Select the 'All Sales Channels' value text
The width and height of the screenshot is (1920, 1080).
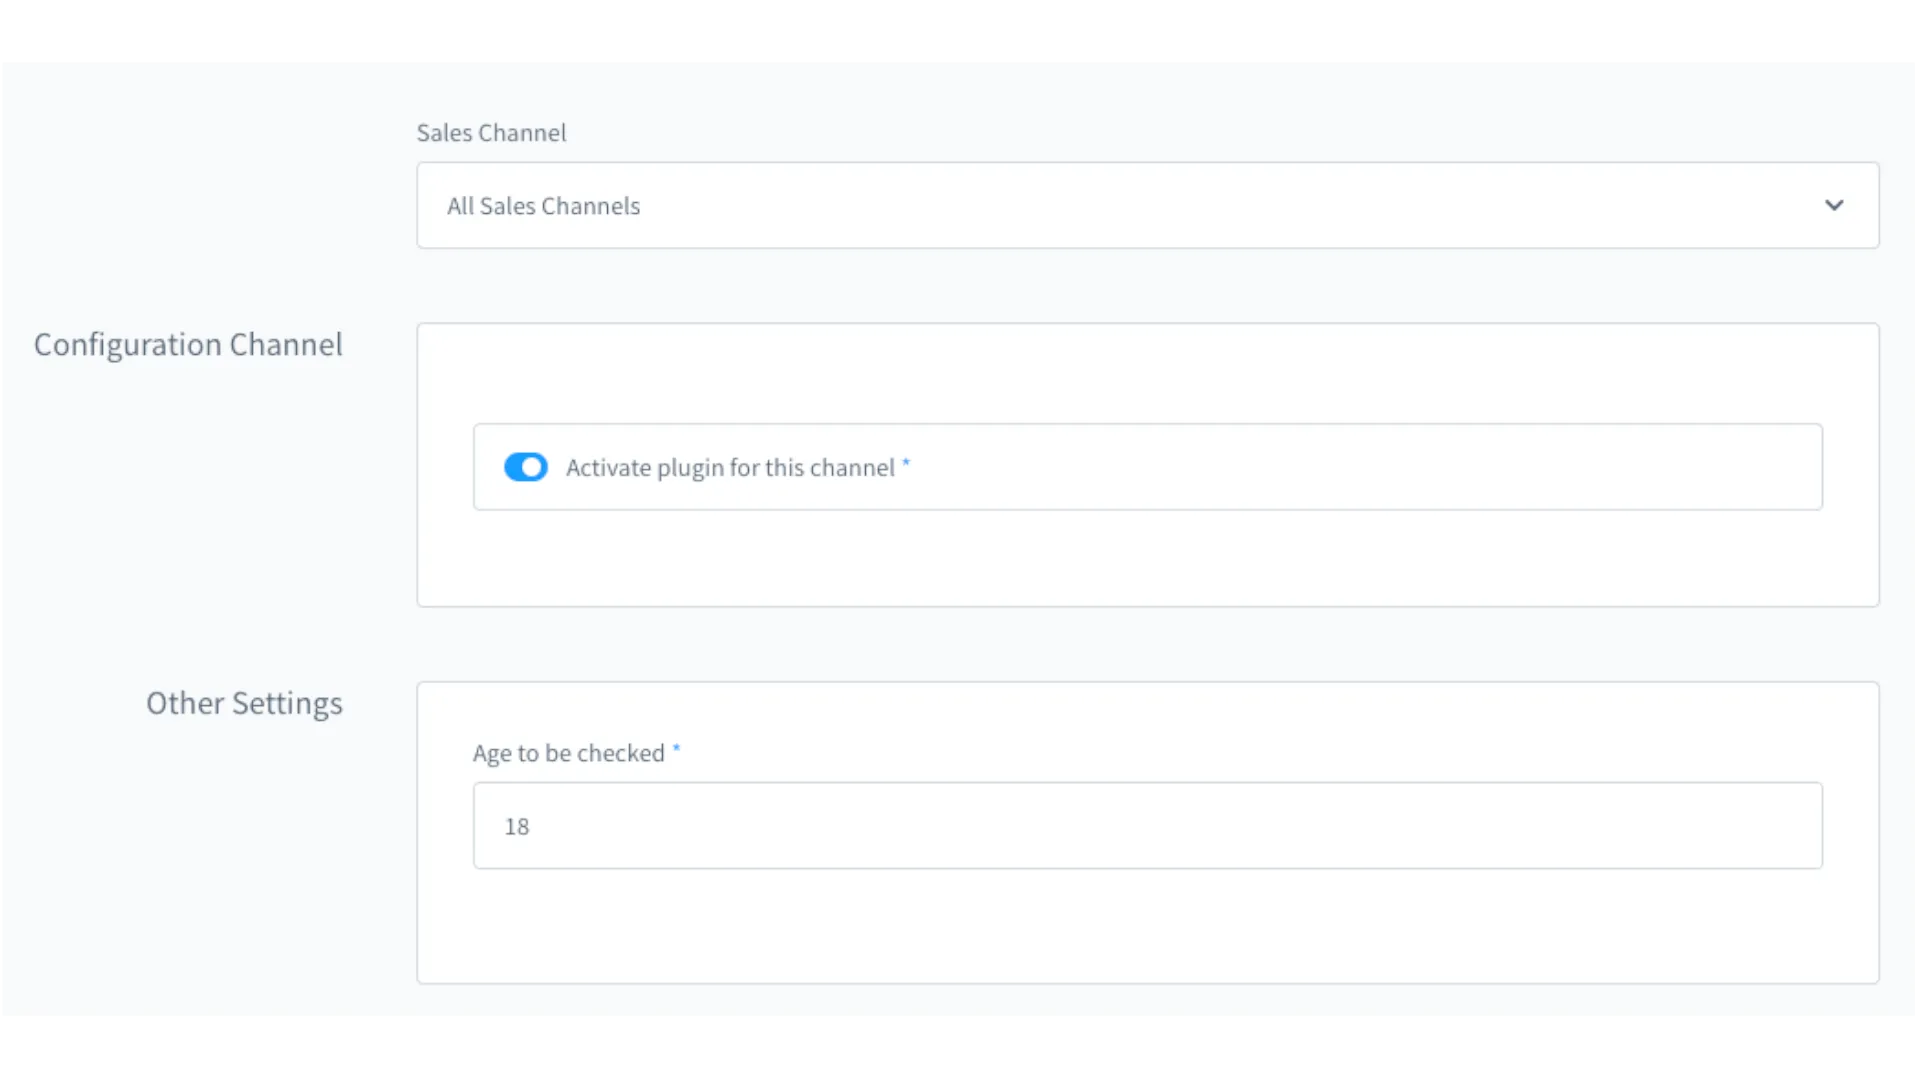pos(543,206)
